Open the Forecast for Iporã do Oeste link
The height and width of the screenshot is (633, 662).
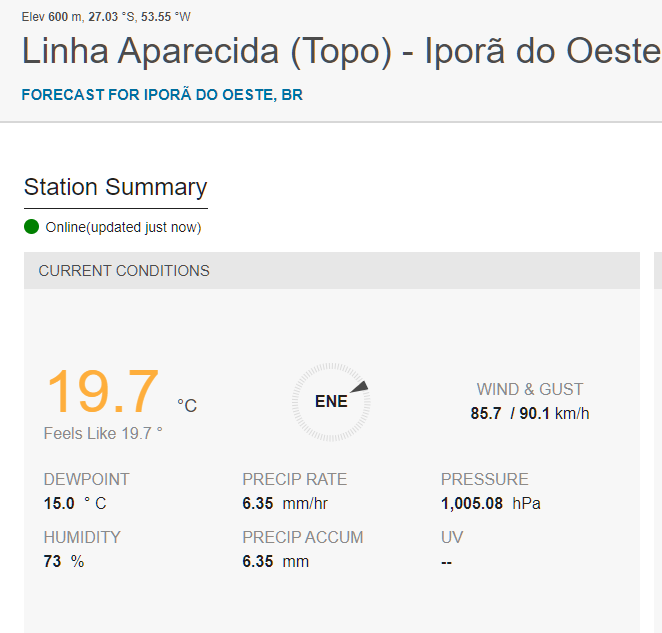(162, 95)
